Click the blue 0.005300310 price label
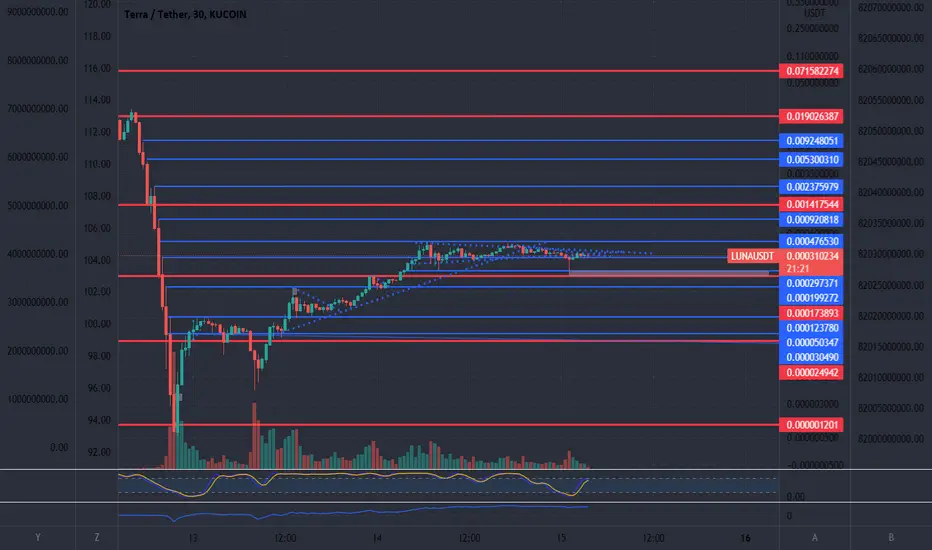Viewport: 932px width, 550px height. [811, 159]
